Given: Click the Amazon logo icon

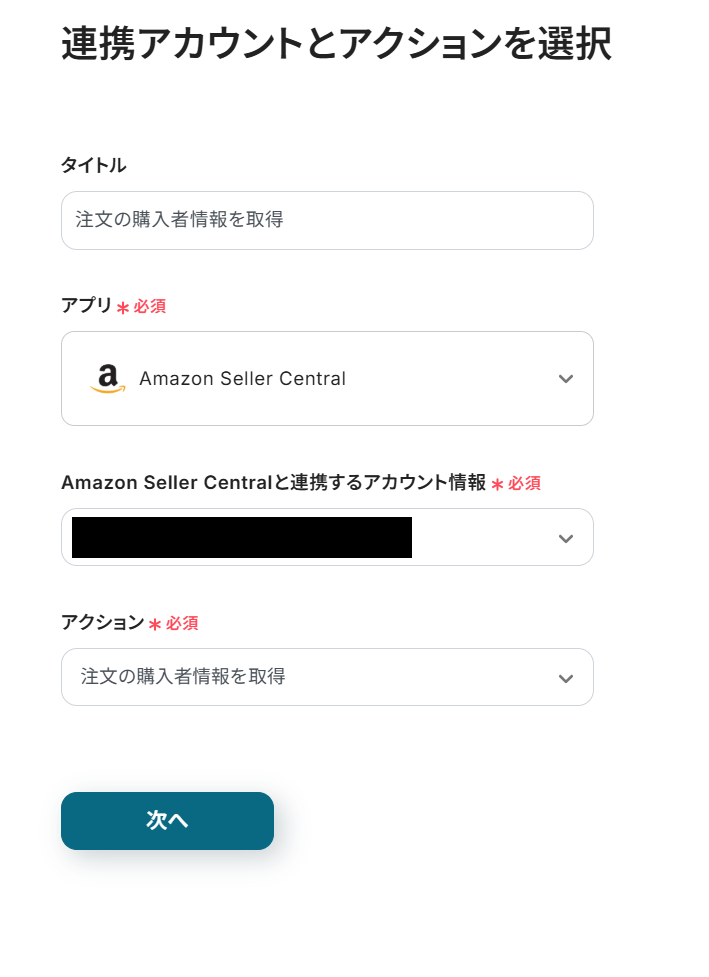Looking at the screenshot, I should click(108, 379).
